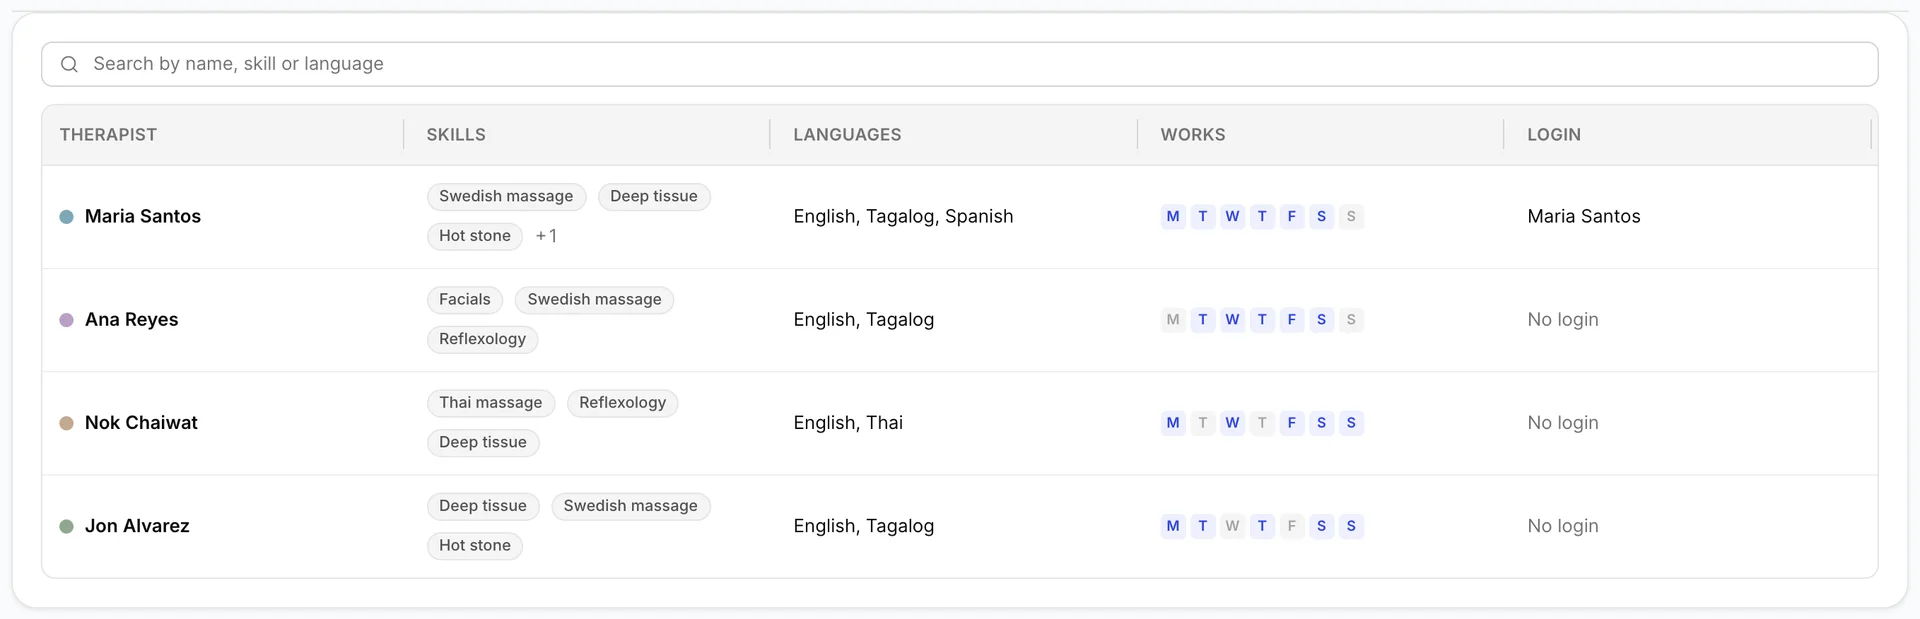Click the English, Thai languages cell
This screenshot has height=619, width=1920.
[x=848, y=423]
